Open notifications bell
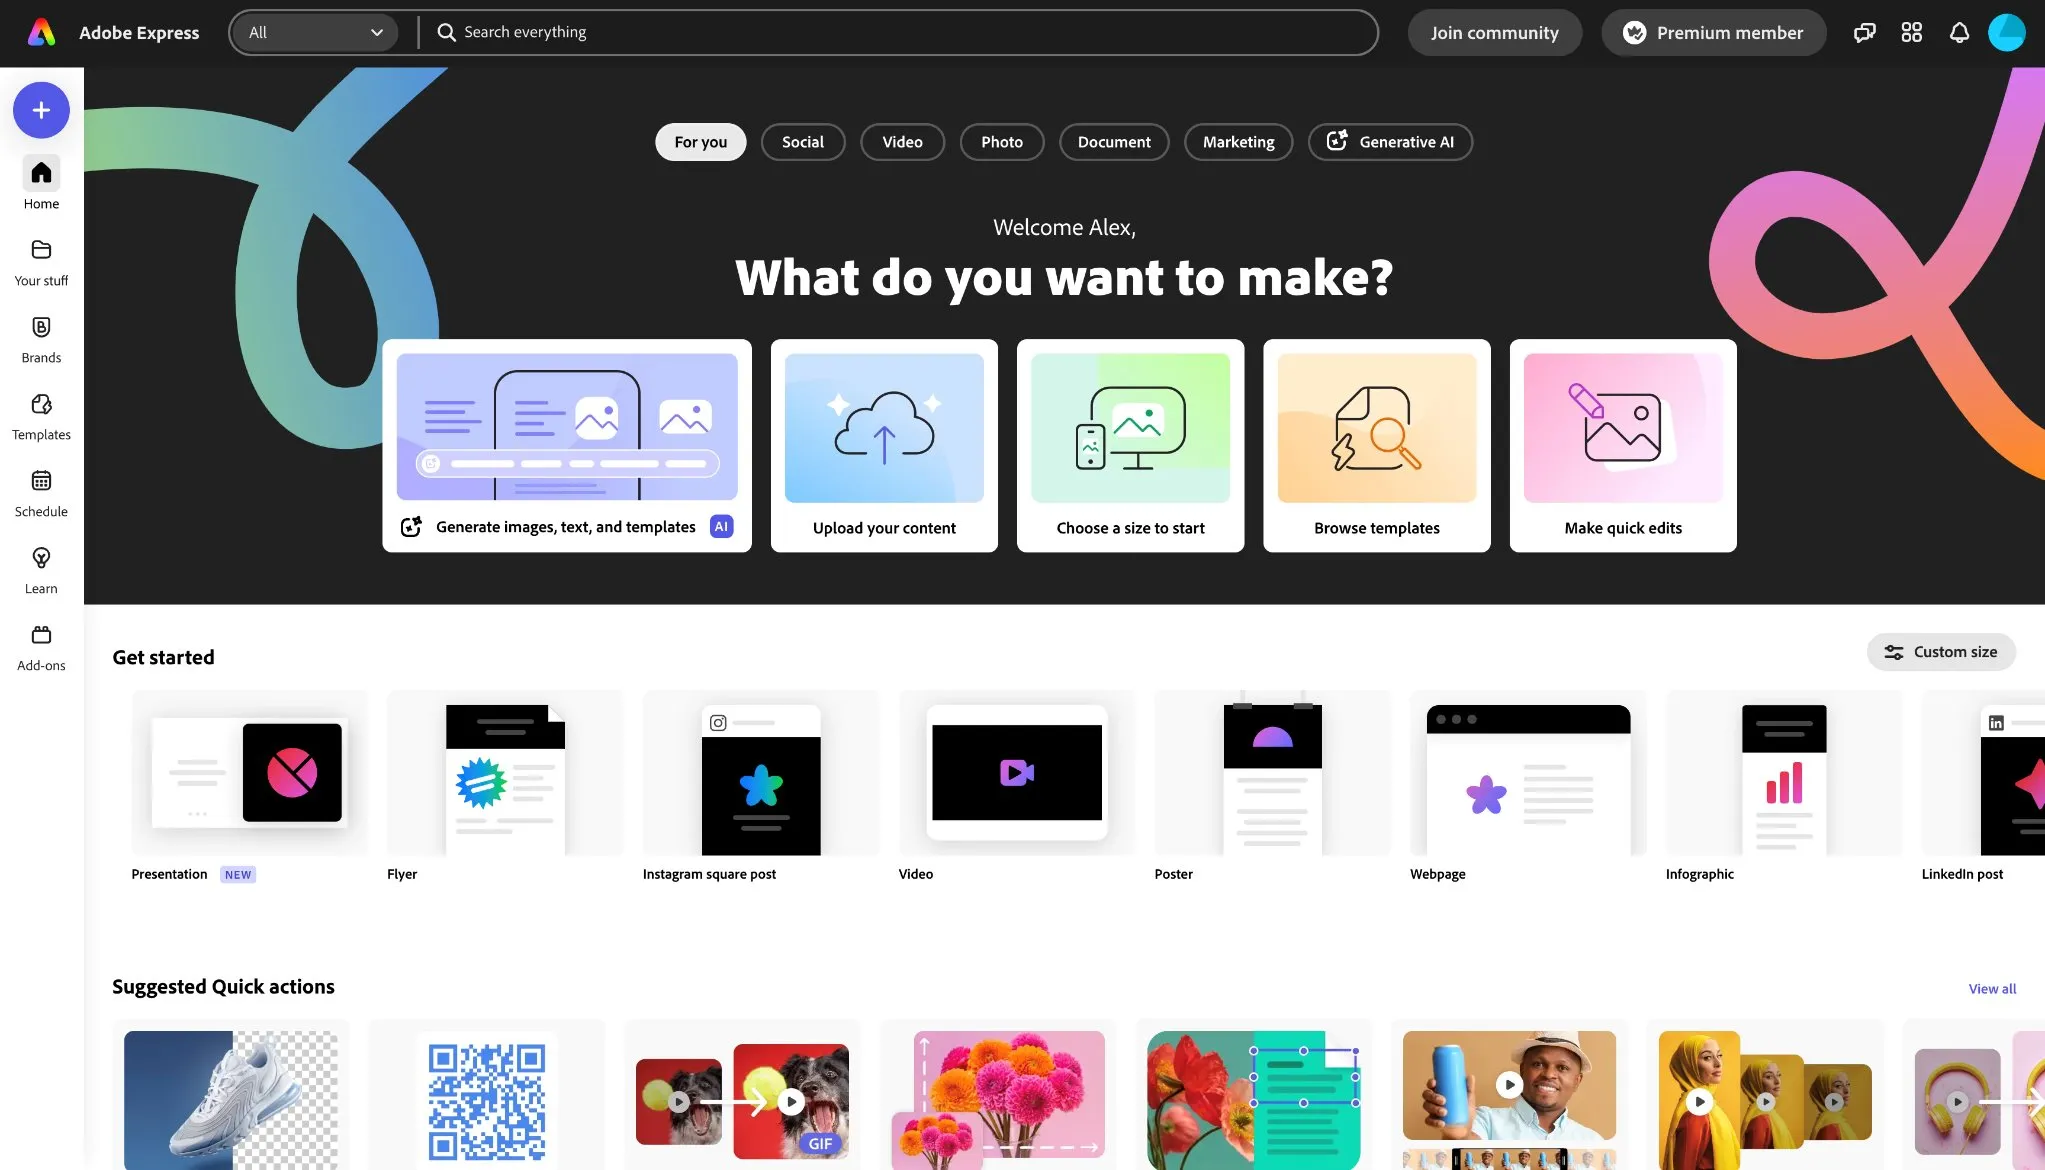 1959,33
